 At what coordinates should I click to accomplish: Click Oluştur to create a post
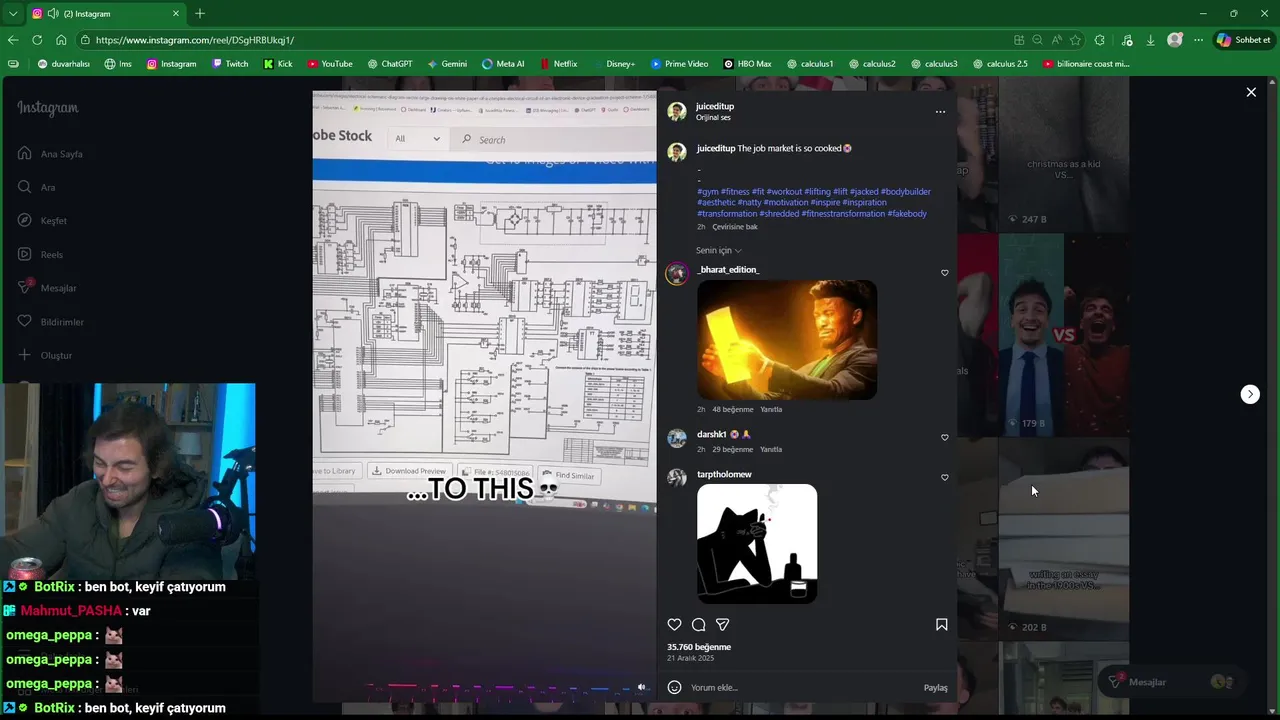(x=45, y=355)
